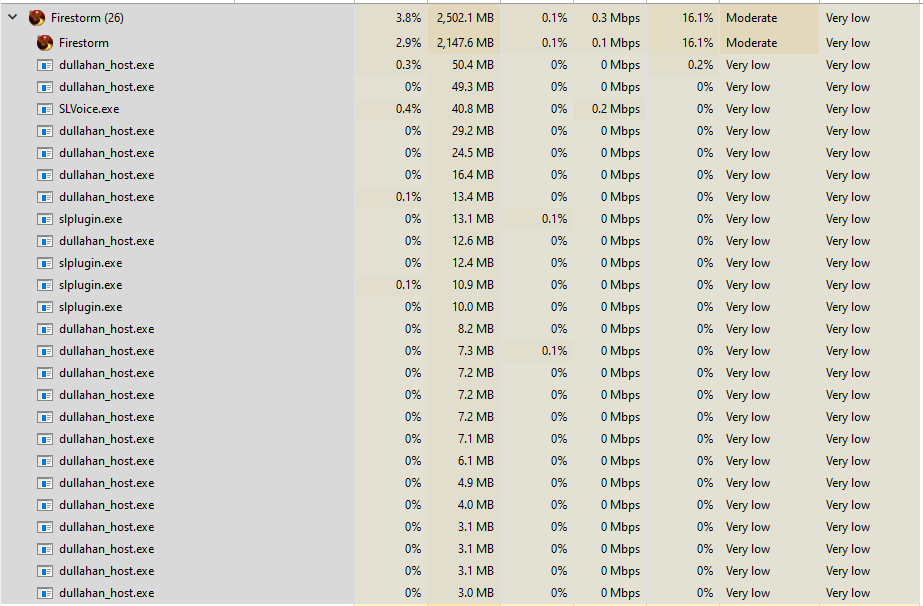Select dullahan_host.exe name with 8.2 MB memory
This screenshot has height=606, width=923.
(x=107, y=329)
